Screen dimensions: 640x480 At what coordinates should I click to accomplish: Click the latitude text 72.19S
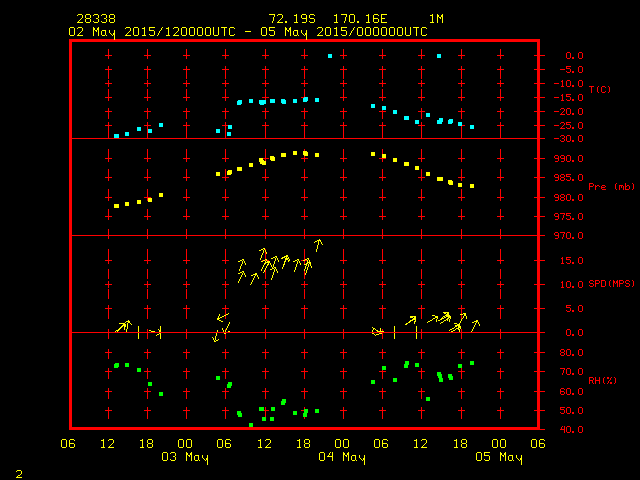coord(291,19)
